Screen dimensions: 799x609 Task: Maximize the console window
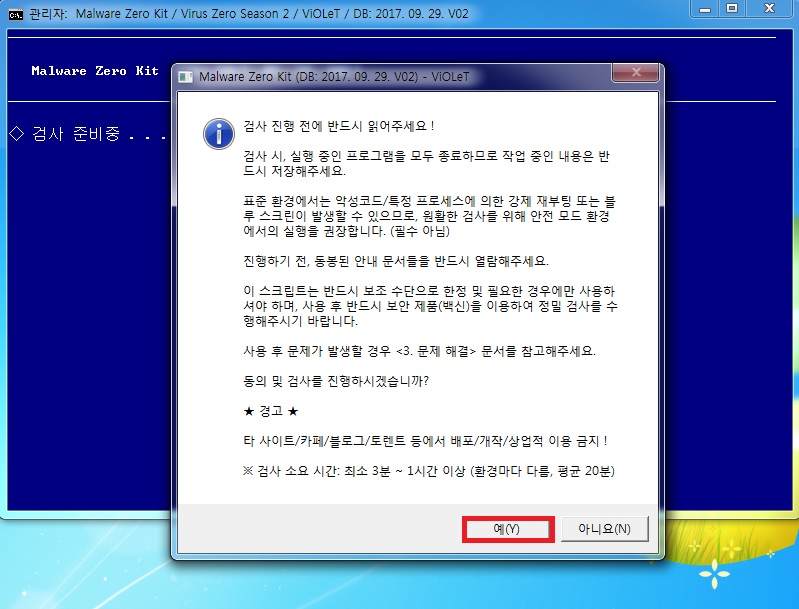pyautogui.click(x=732, y=9)
